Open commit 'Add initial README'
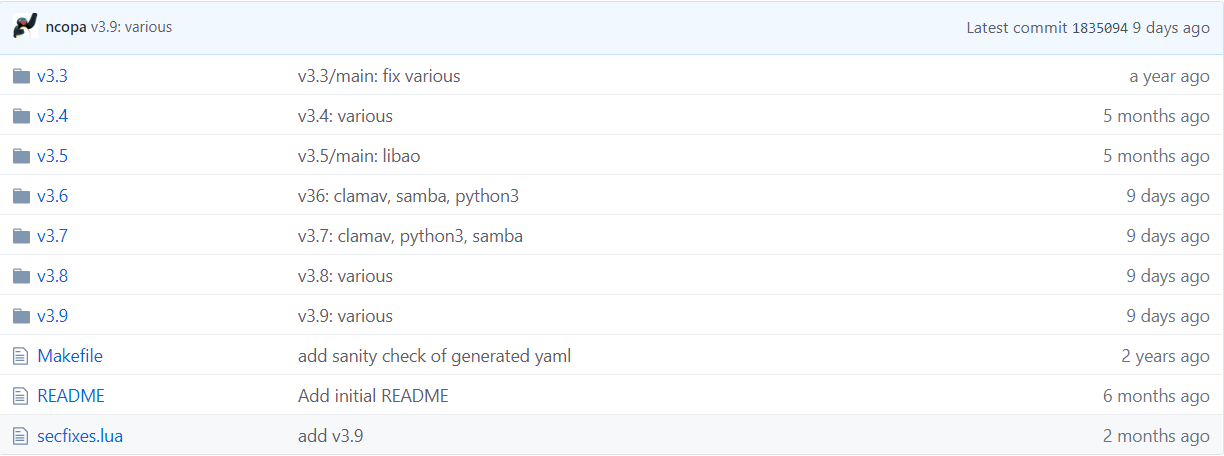Image resolution: width=1224 pixels, height=456 pixels. tap(373, 396)
